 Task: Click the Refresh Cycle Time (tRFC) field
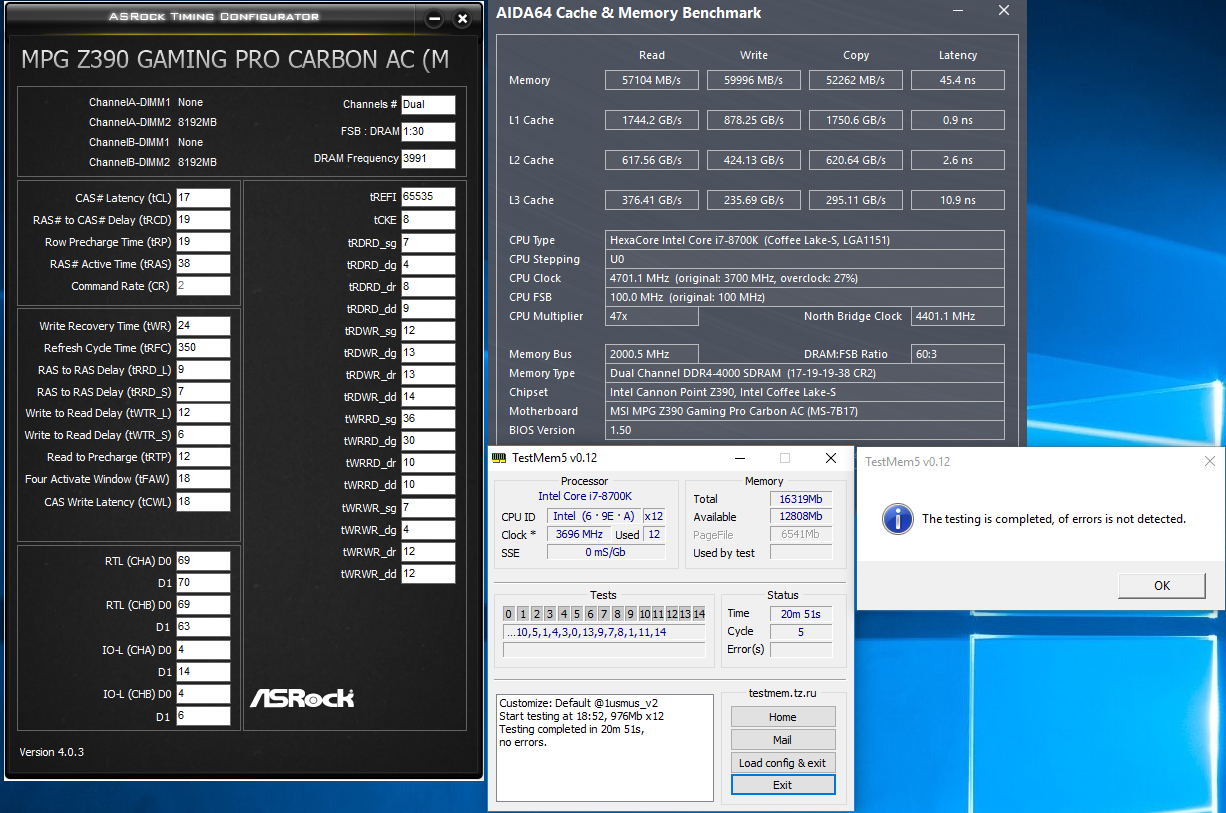click(203, 348)
